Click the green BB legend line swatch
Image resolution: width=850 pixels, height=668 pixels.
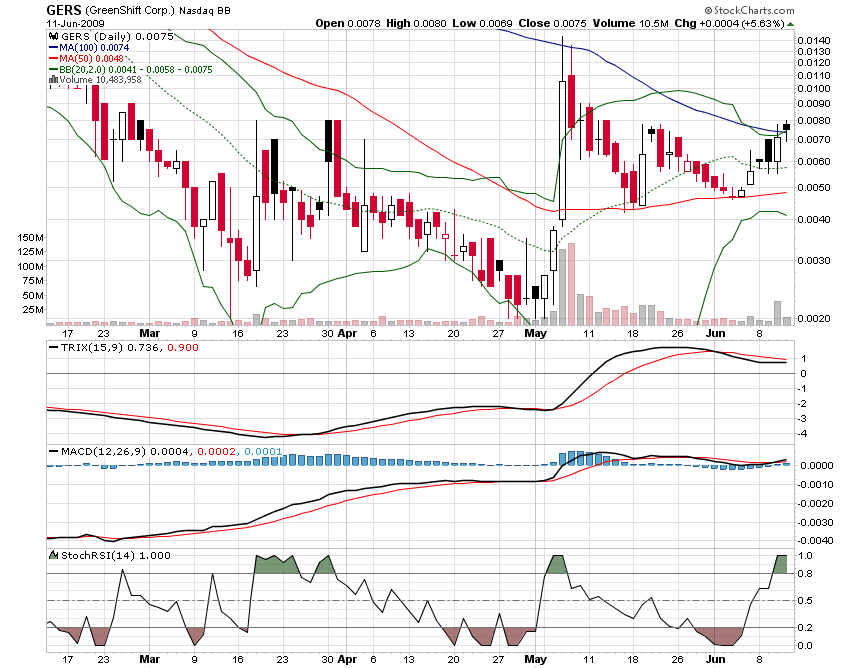point(54,69)
